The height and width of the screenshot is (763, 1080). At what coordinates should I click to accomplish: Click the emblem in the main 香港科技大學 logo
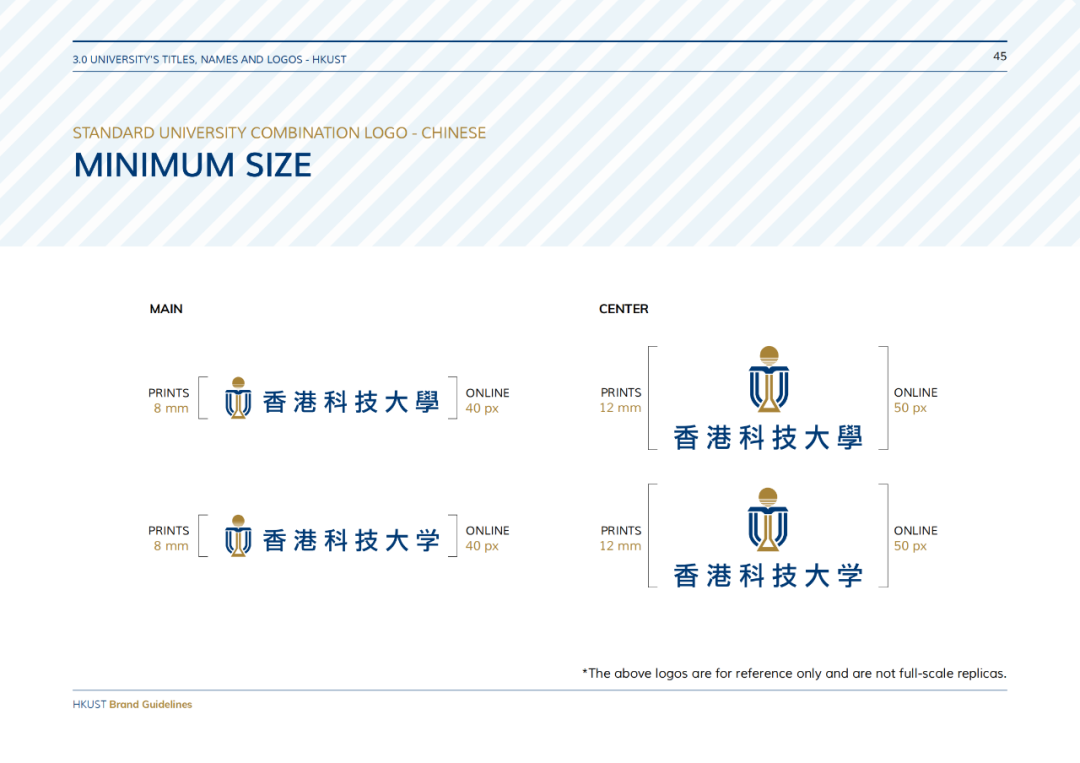tap(238, 398)
